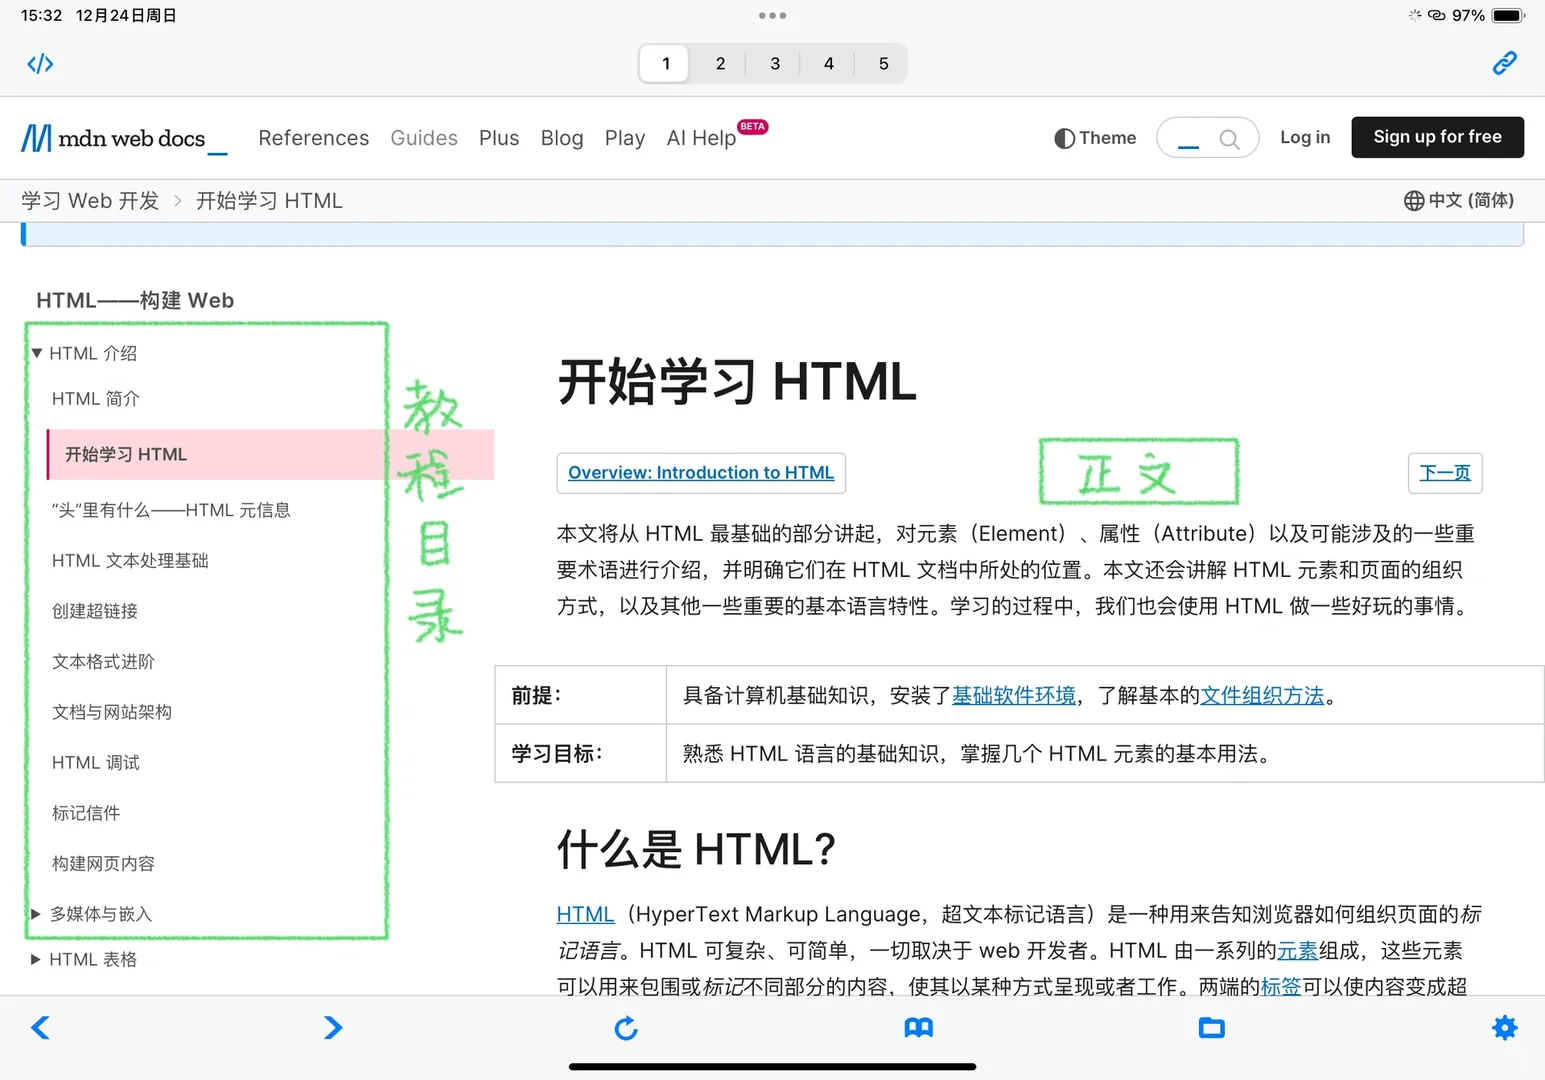
Task: Open the References menu item
Action: 313,138
